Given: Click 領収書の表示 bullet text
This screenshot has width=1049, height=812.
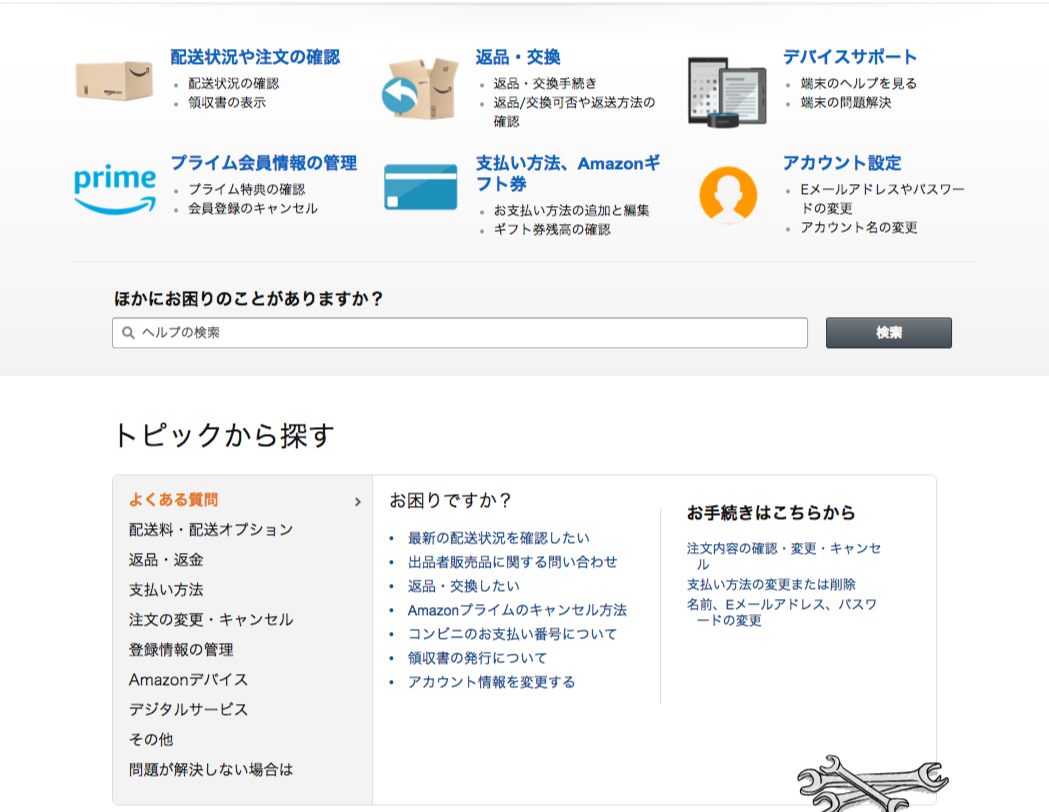Looking at the screenshot, I should pos(227,102).
